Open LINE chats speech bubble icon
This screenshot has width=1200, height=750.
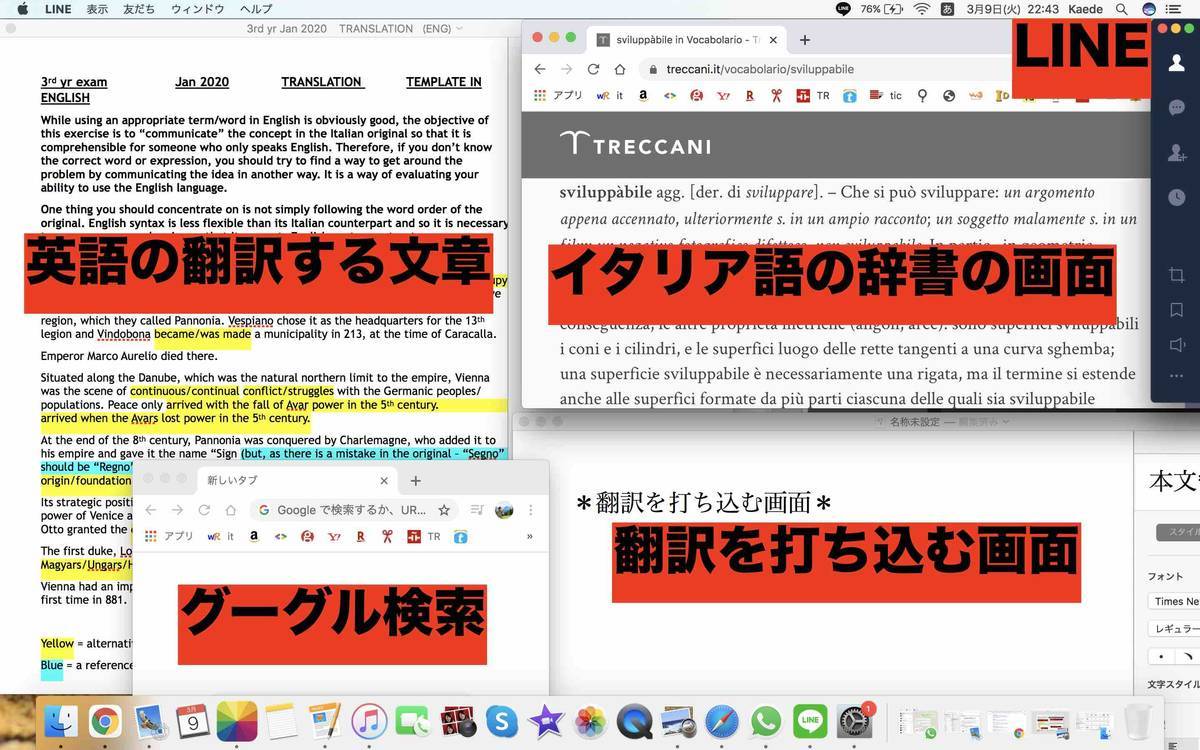tap(1177, 107)
